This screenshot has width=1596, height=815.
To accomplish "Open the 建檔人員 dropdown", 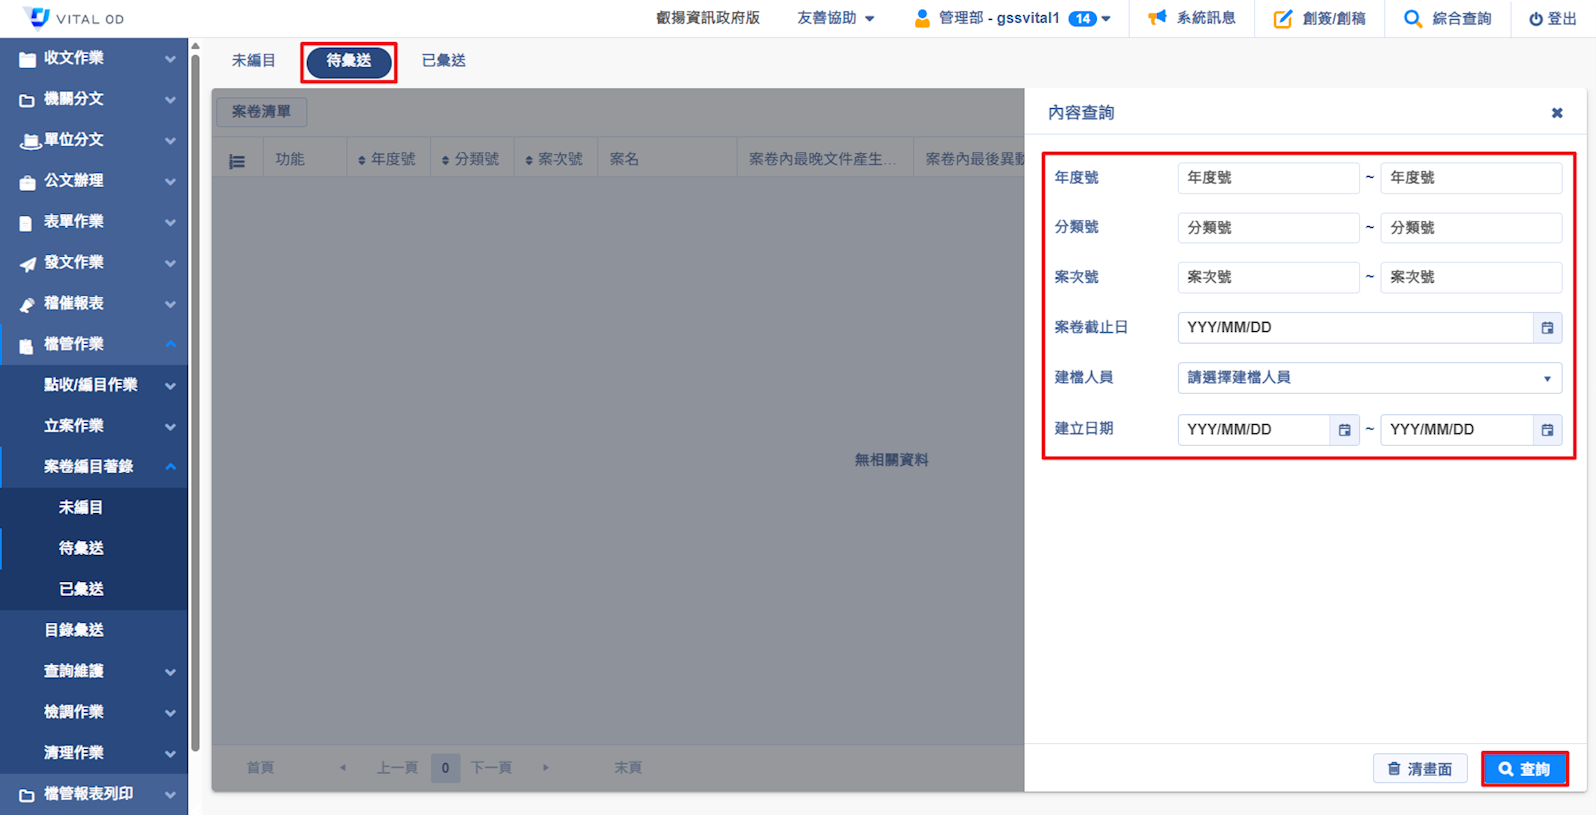I will pyautogui.click(x=1369, y=378).
